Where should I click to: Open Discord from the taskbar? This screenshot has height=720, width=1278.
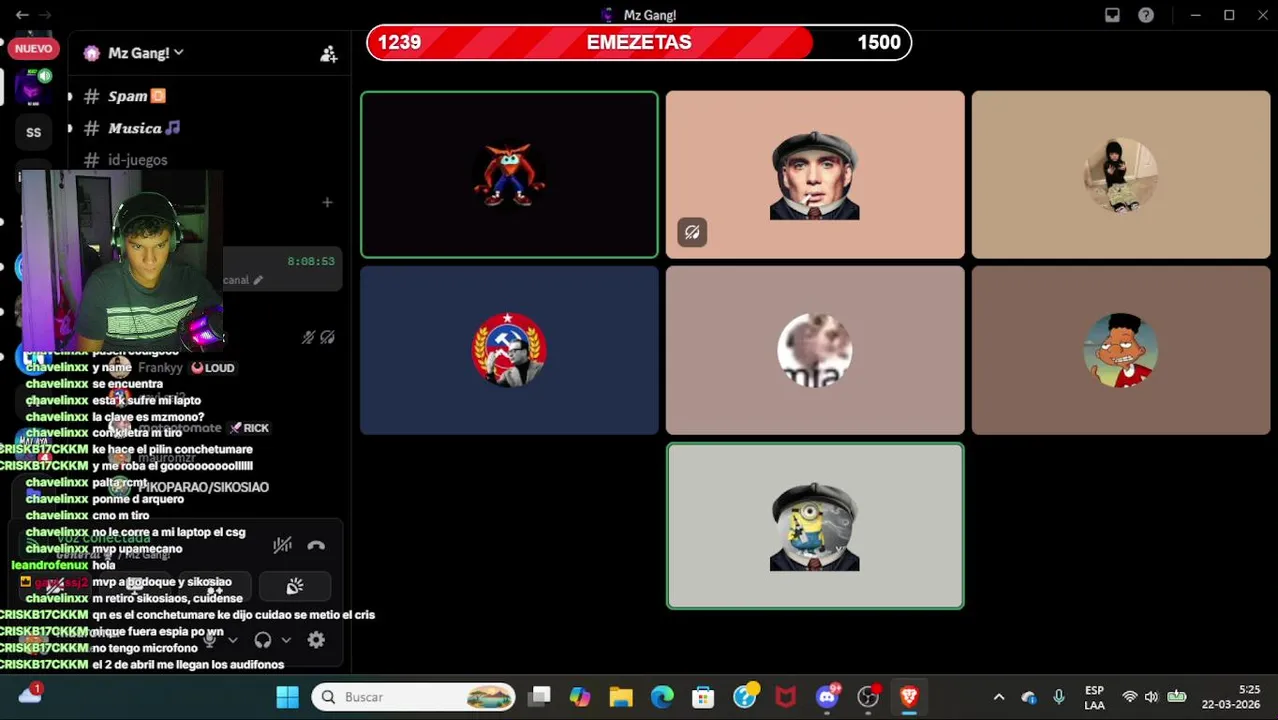point(827,697)
